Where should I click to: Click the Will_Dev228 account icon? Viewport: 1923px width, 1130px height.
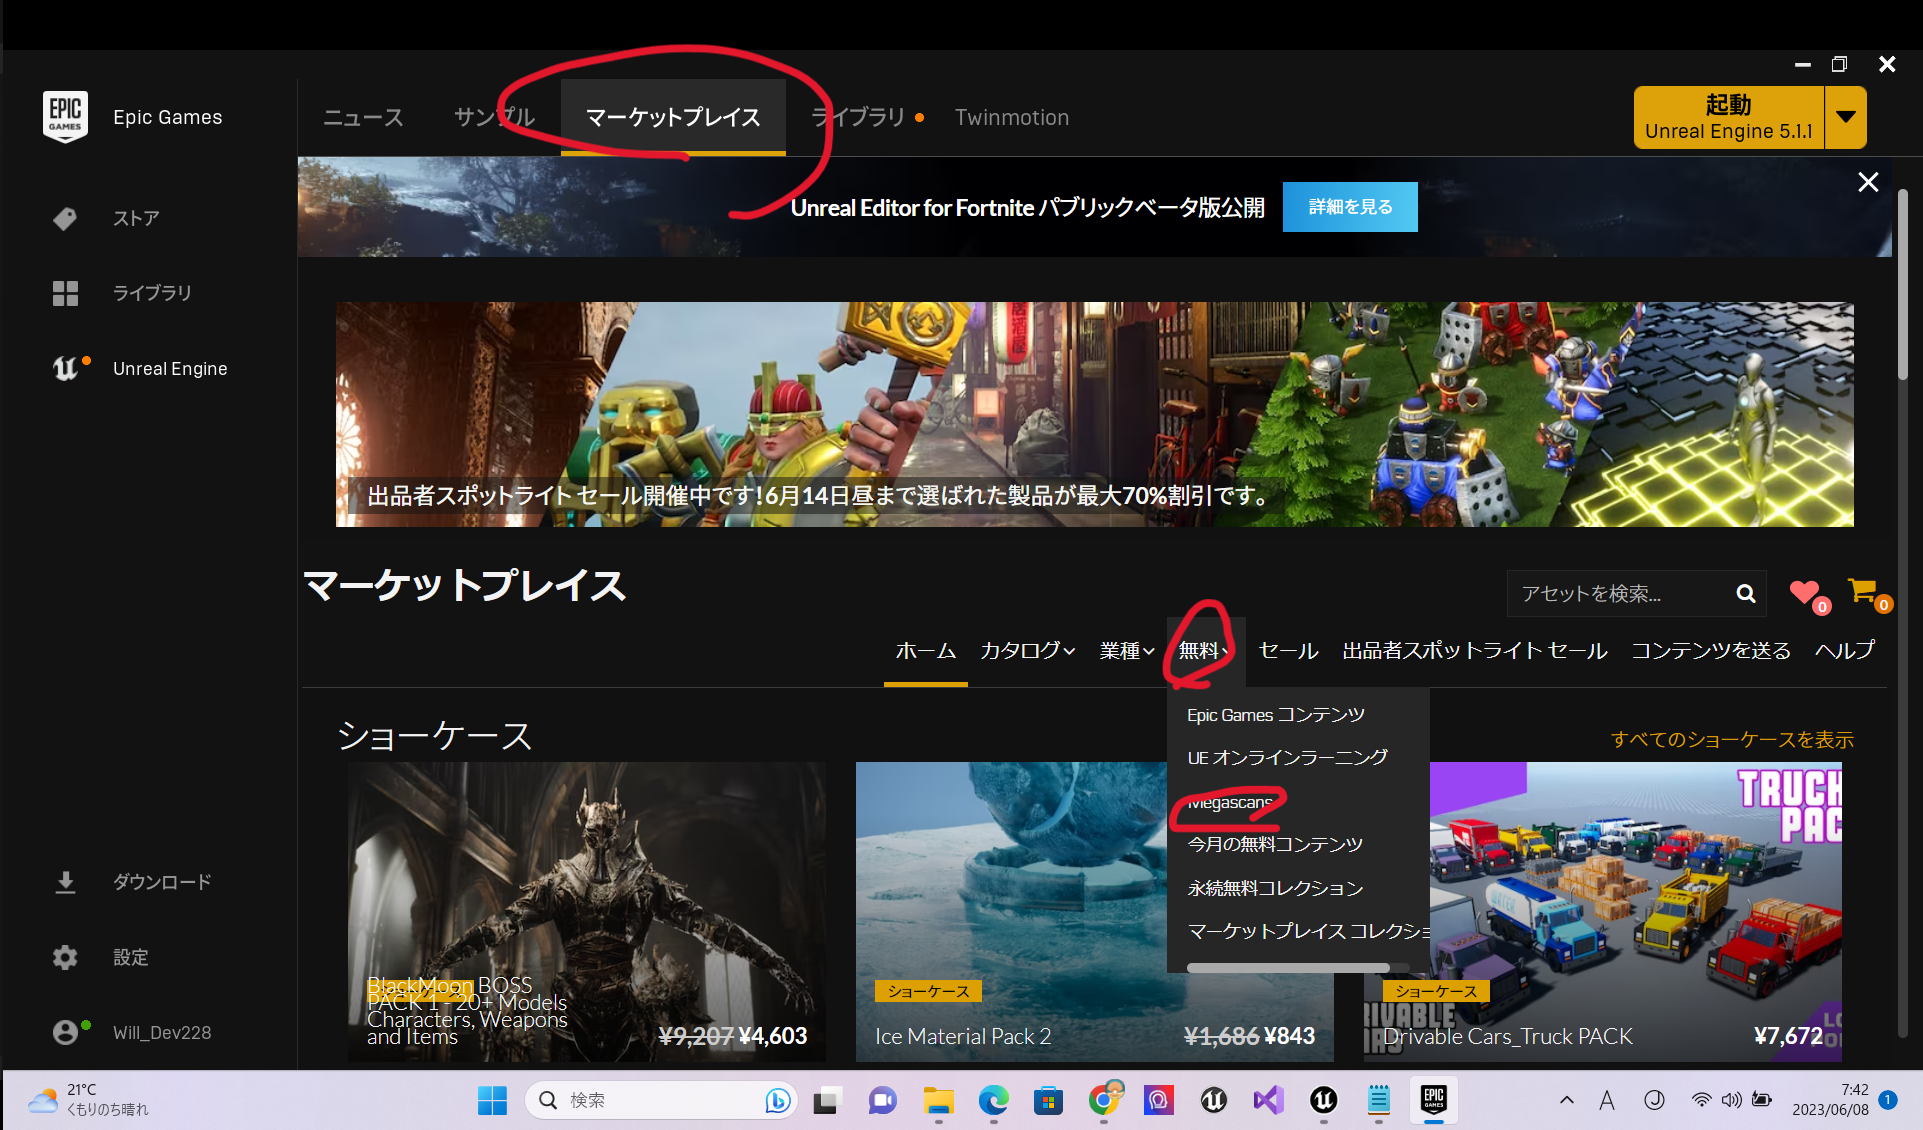pos(66,1031)
